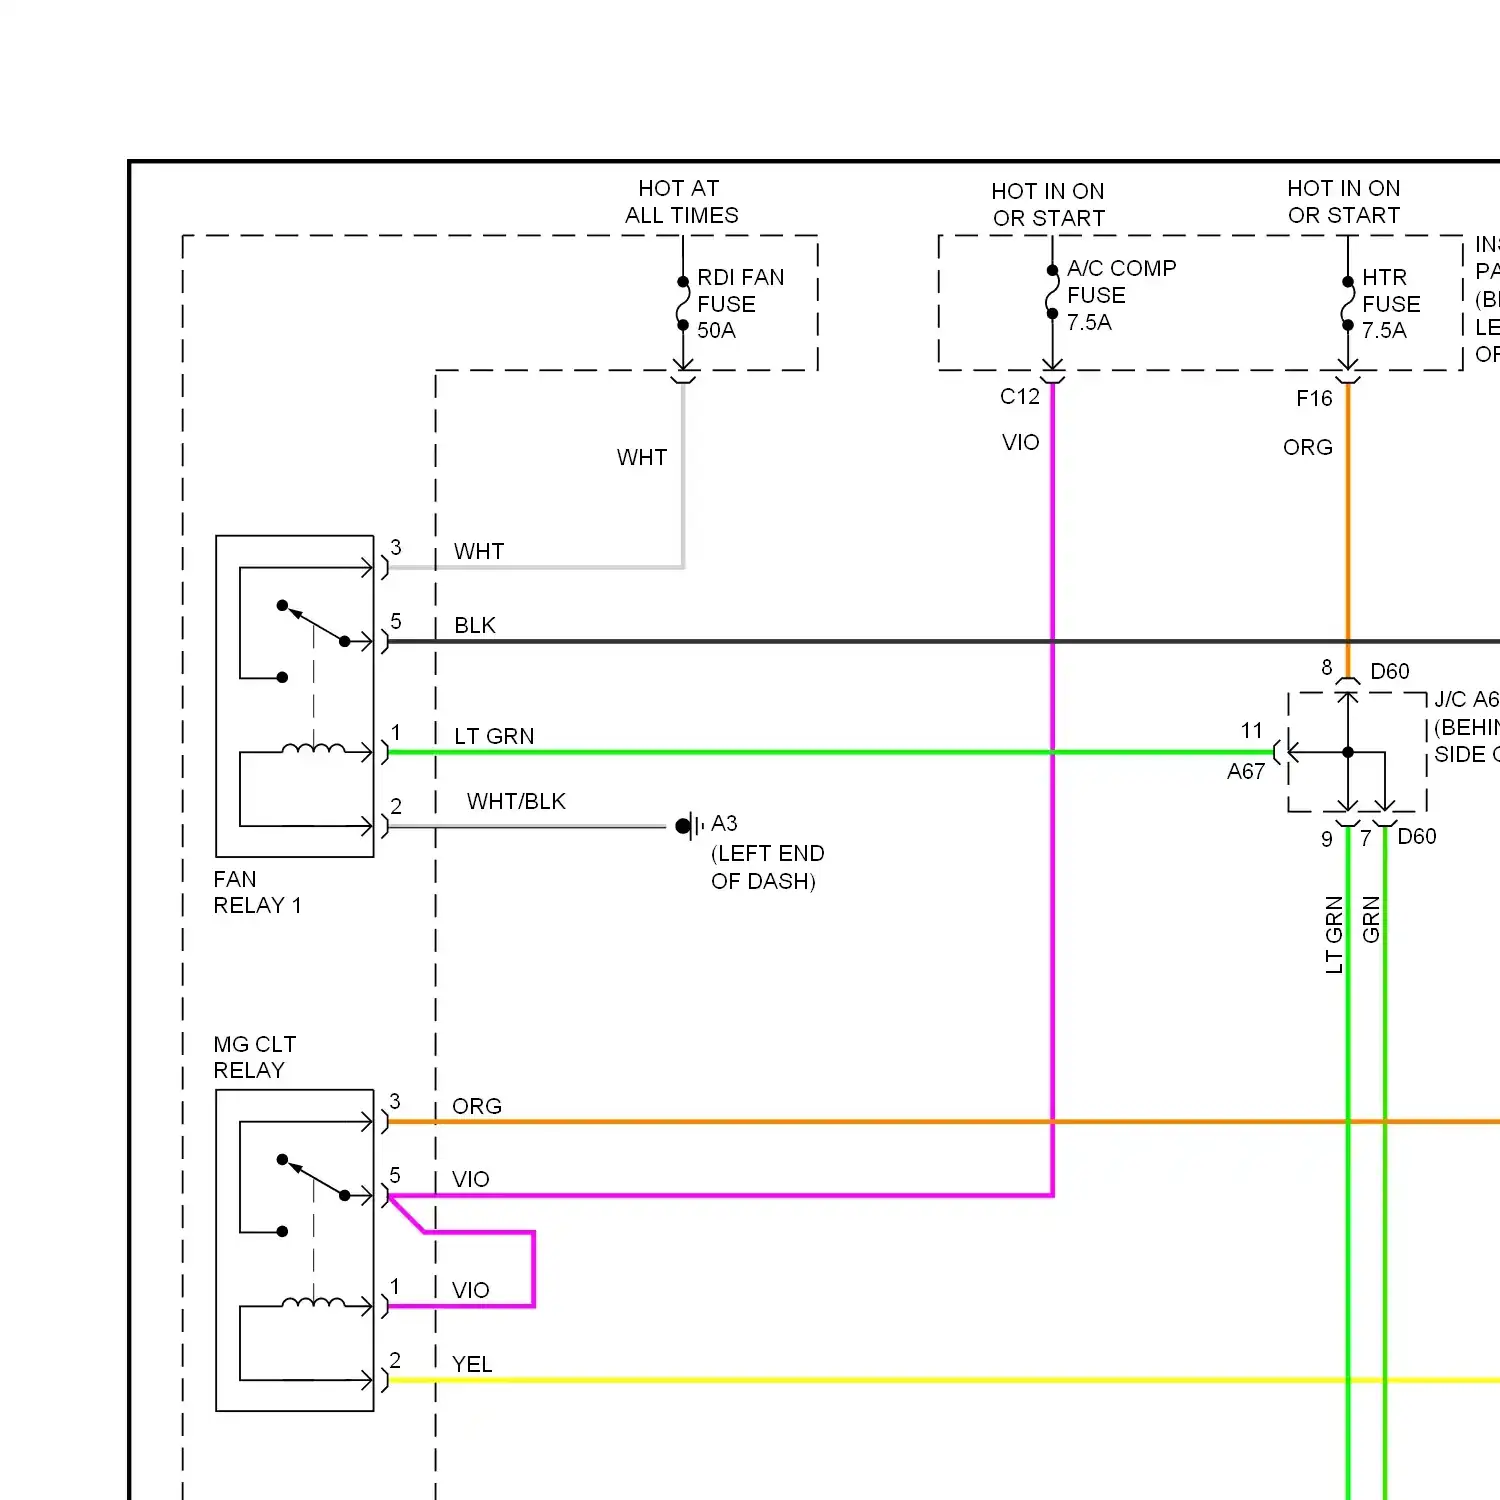The height and width of the screenshot is (1500, 1500).
Task: Click Fan Relay 1 switch contact symbol
Action: coord(313,640)
